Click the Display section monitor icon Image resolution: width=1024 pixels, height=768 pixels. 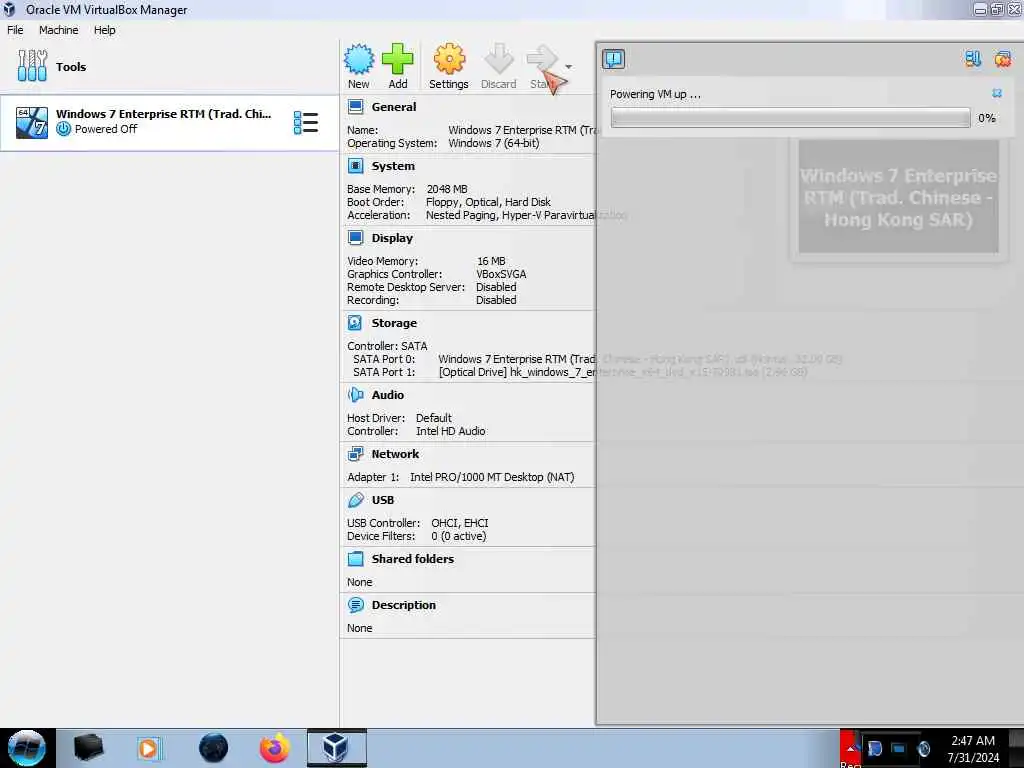tap(355, 238)
